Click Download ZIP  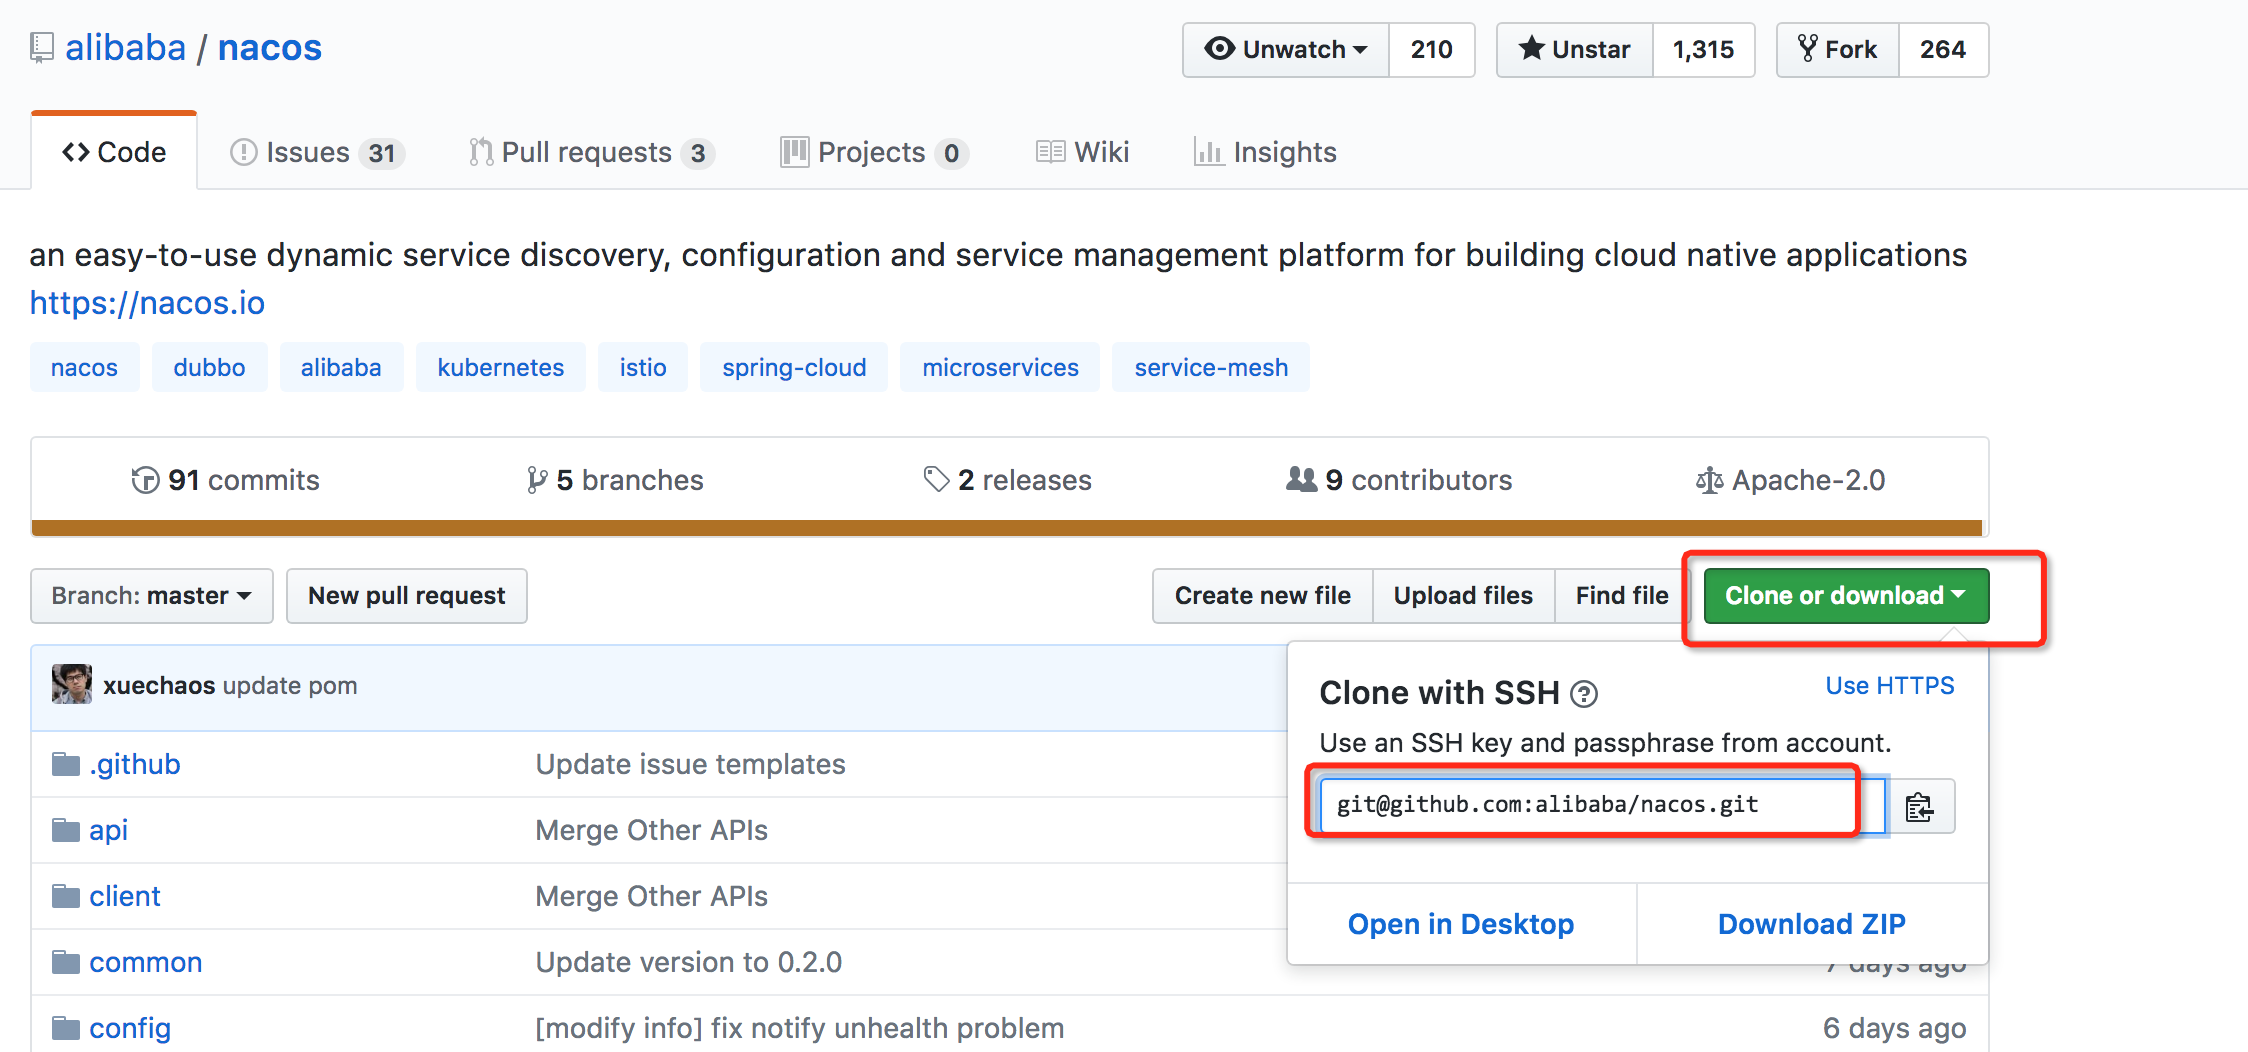pos(1812,924)
